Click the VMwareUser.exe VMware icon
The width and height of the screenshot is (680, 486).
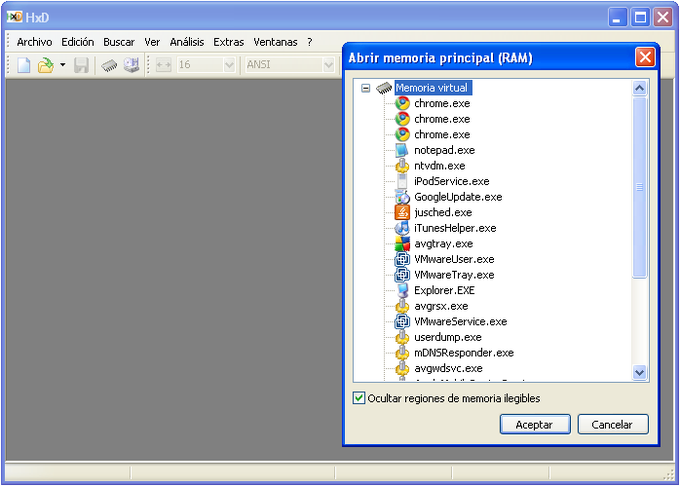402,259
